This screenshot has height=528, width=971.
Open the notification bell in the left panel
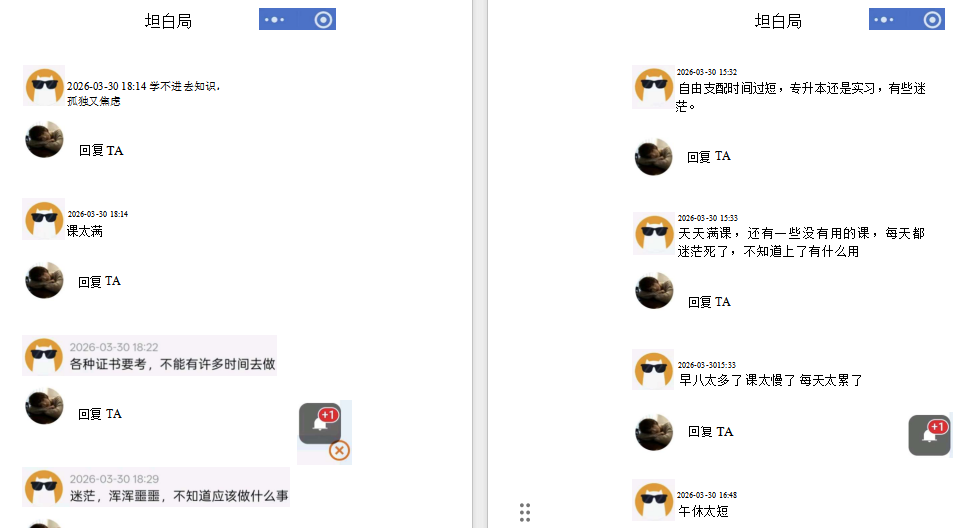click(320, 423)
